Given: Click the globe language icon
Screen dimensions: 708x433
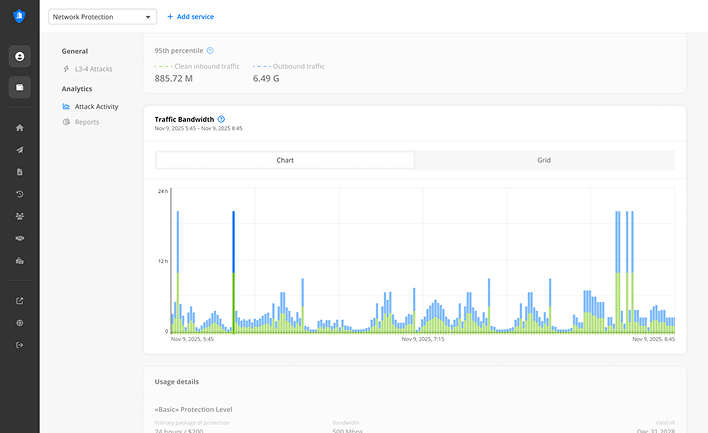Looking at the screenshot, I should pos(20,323).
